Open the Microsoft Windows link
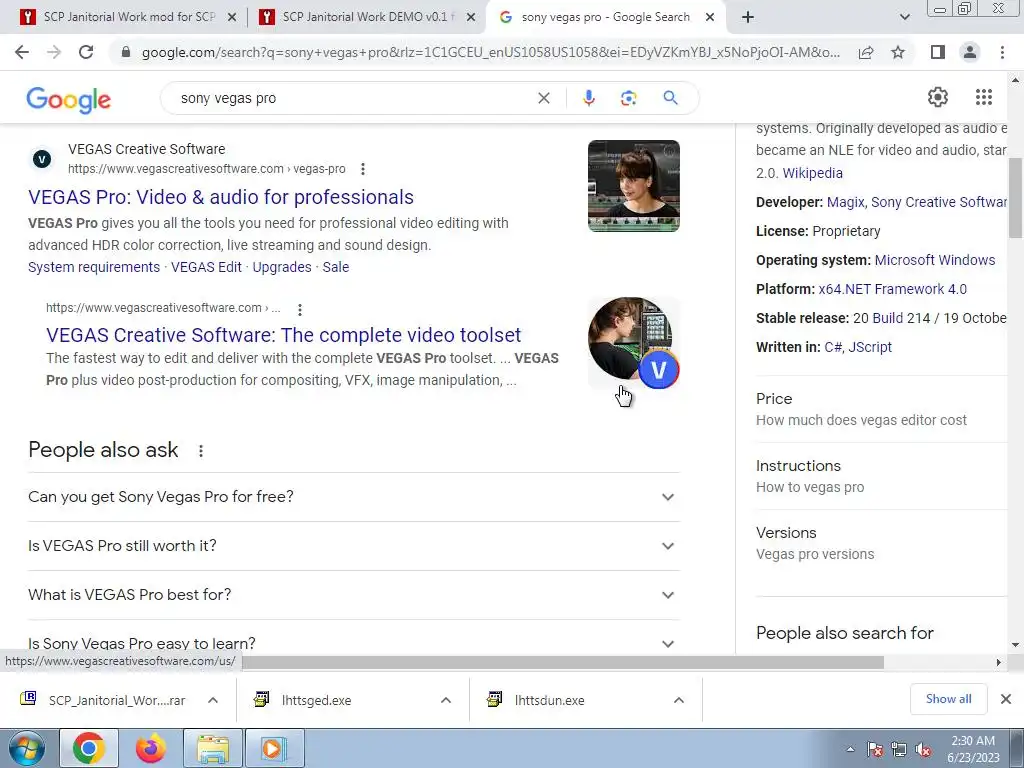This screenshot has width=1024, height=768. click(935, 260)
